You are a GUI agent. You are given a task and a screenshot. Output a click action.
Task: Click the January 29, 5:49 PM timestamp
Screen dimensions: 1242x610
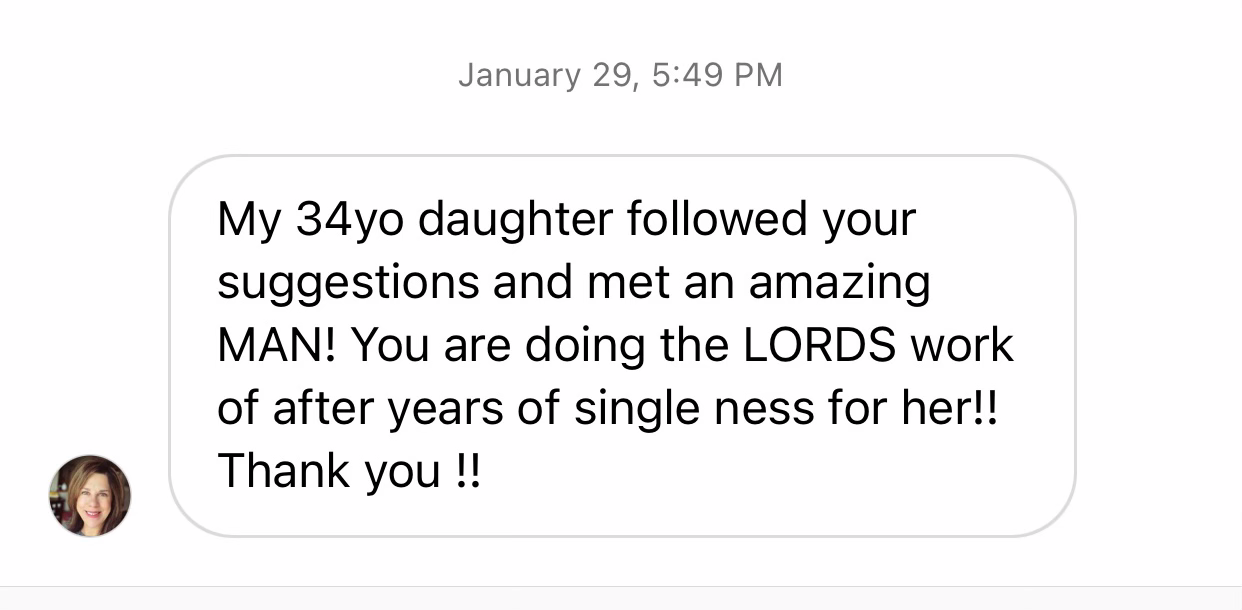tap(620, 75)
